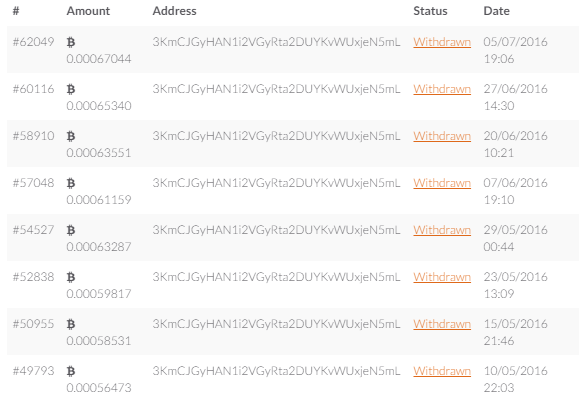The width and height of the screenshot is (588, 402).
Task: Click Withdrawn status dated 15/05/2016
Action: [x=442, y=324]
